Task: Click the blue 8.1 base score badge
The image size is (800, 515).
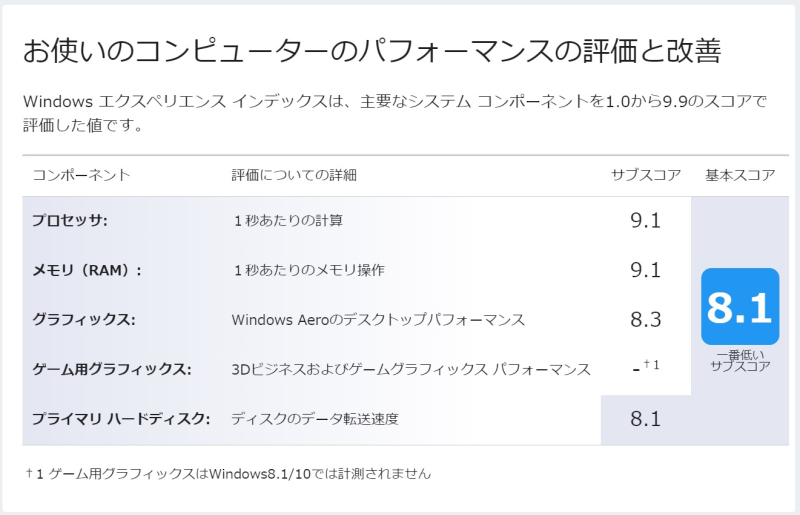Action: (740, 306)
